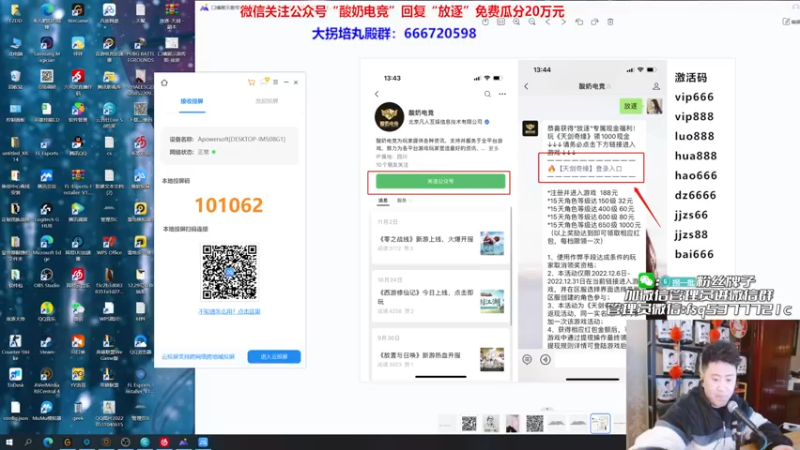Open QQ音乐 desktop shortcut
800x450 pixels.
coord(46,312)
